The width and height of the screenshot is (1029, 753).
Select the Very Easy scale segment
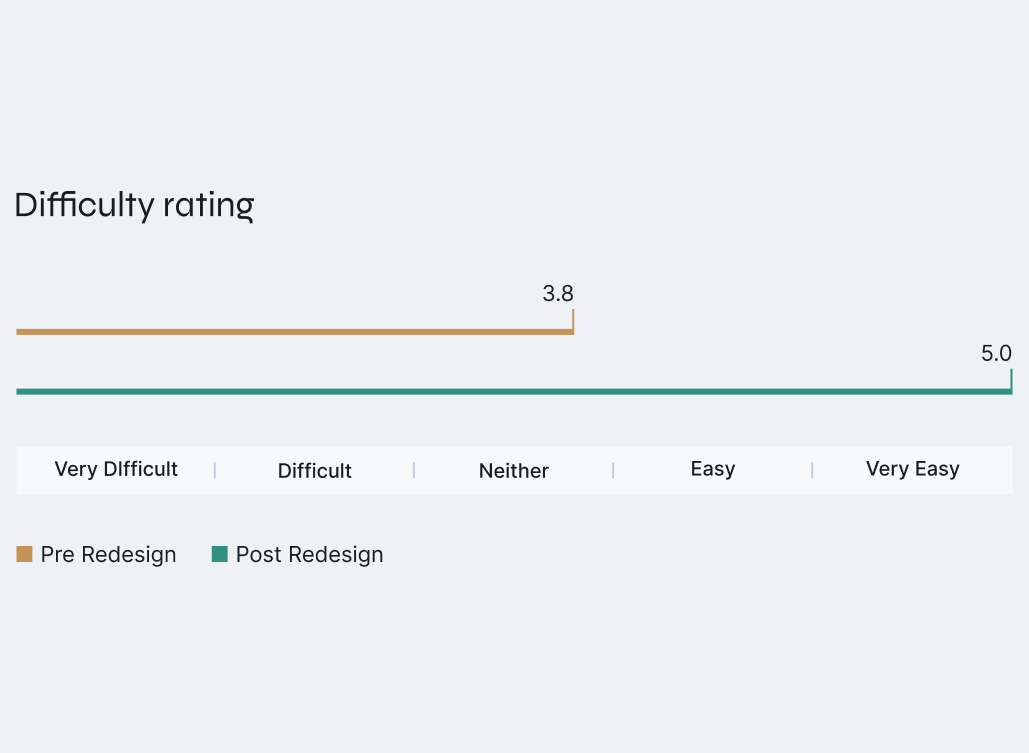click(912, 469)
